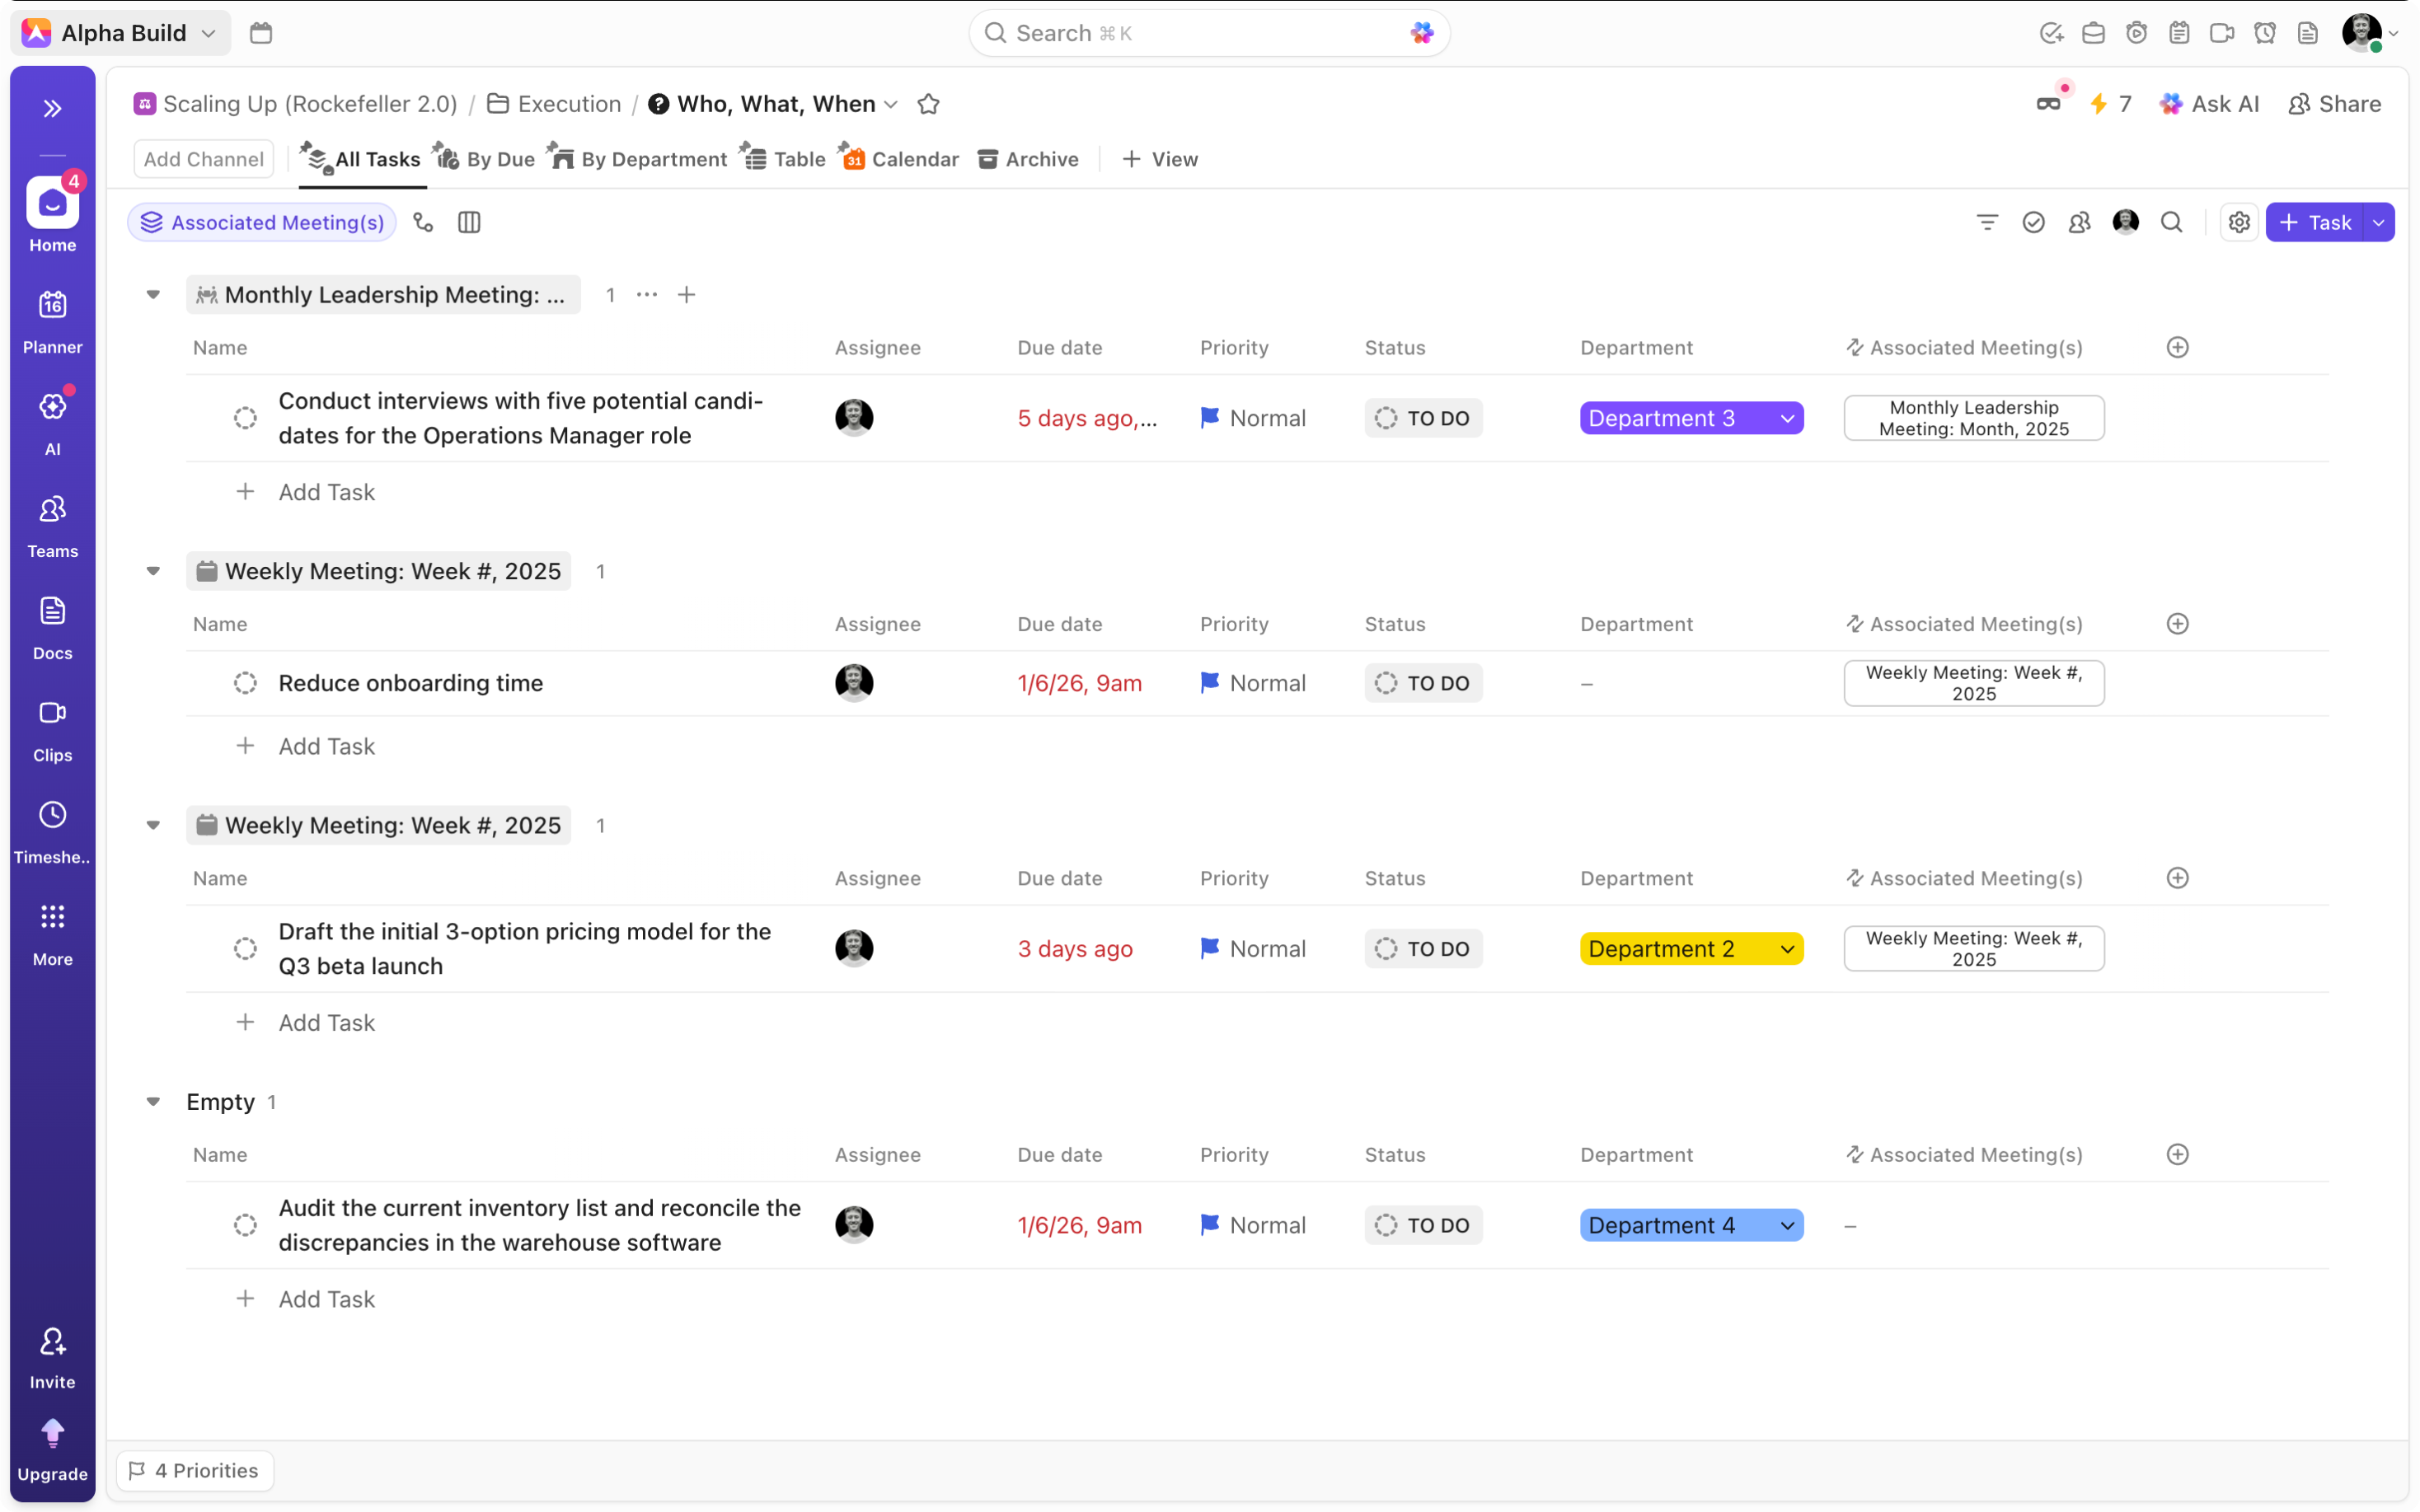Mark Reduce onboarding time status circle

coord(245,683)
